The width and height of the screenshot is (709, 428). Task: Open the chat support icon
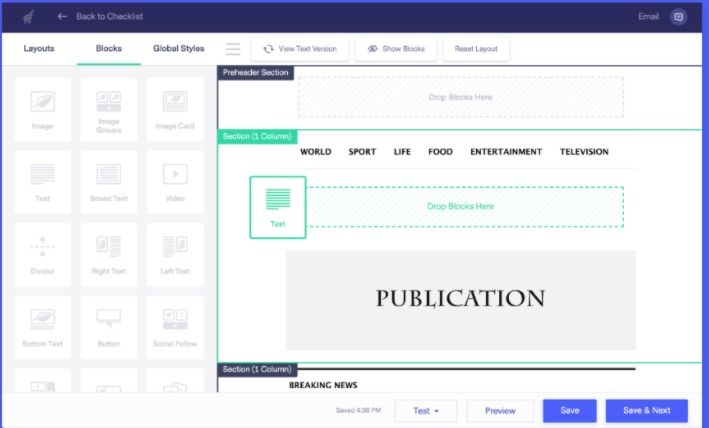click(x=678, y=17)
